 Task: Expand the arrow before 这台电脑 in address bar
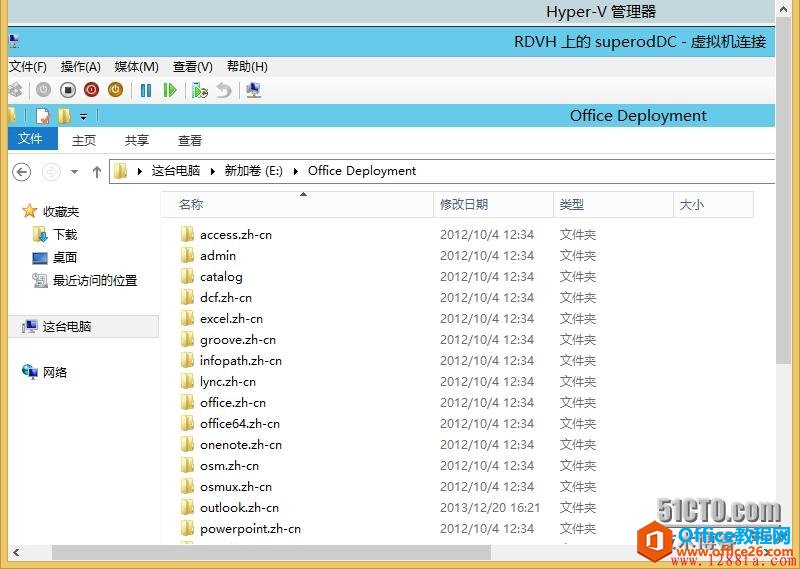click(x=140, y=171)
